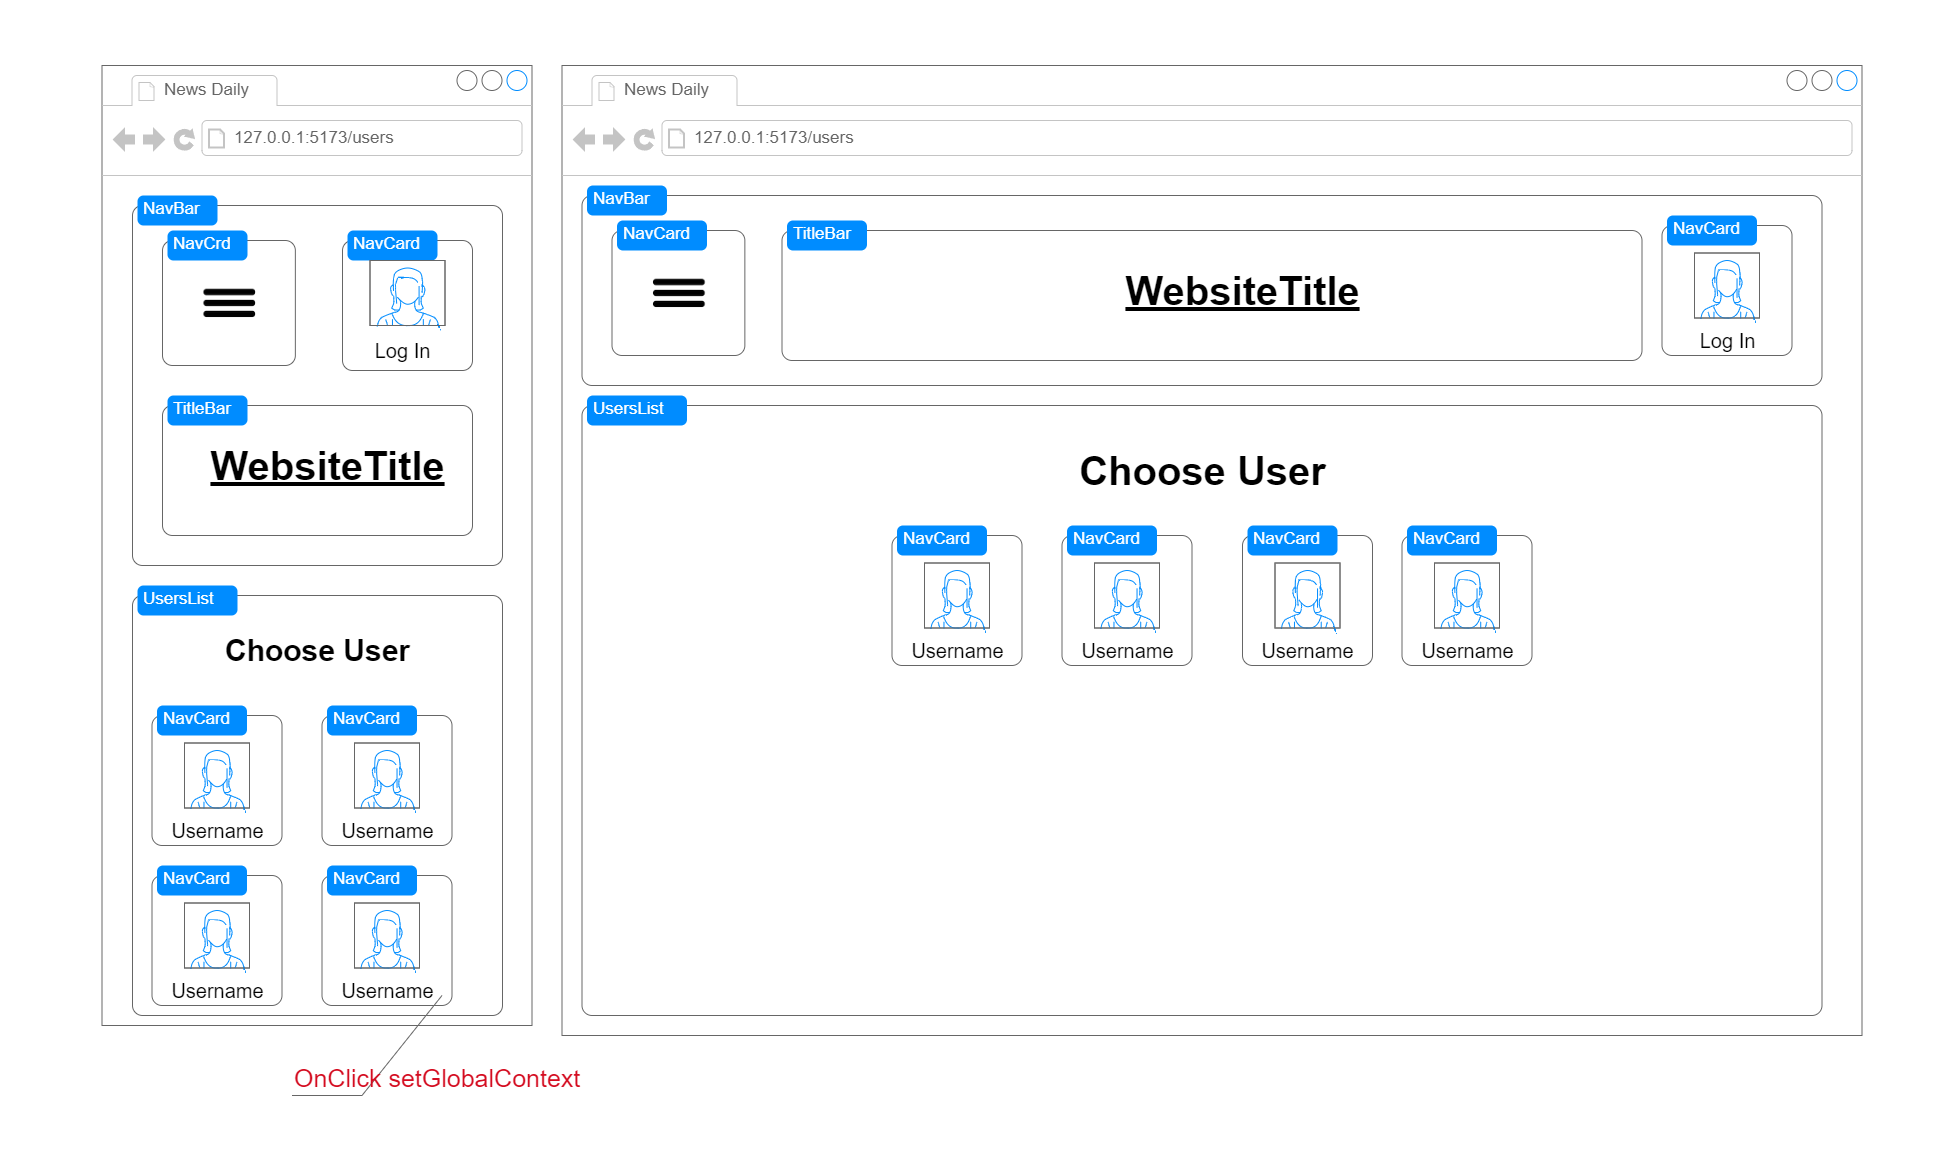Select bottom-left Username avatar in narrow window
The image size is (1949, 1172).
[x=217, y=936]
